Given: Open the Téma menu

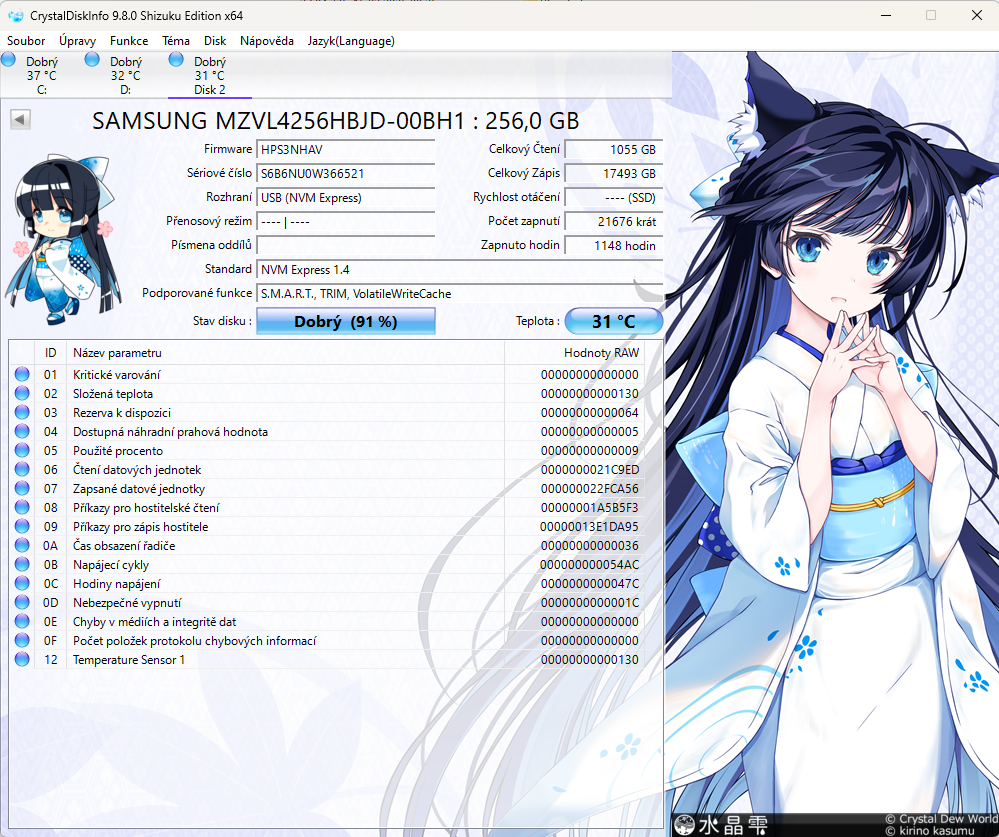Looking at the screenshot, I should tap(176, 41).
